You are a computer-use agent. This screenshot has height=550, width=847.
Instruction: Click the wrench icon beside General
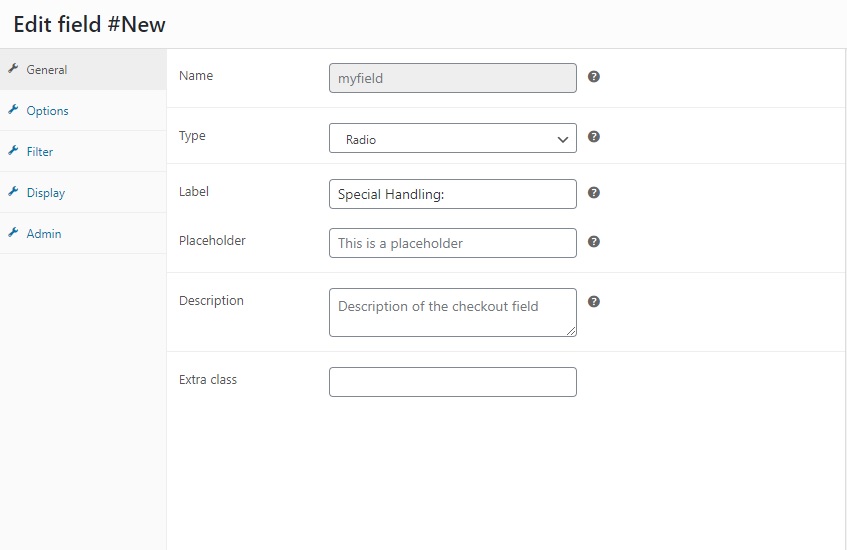coord(14,69)
